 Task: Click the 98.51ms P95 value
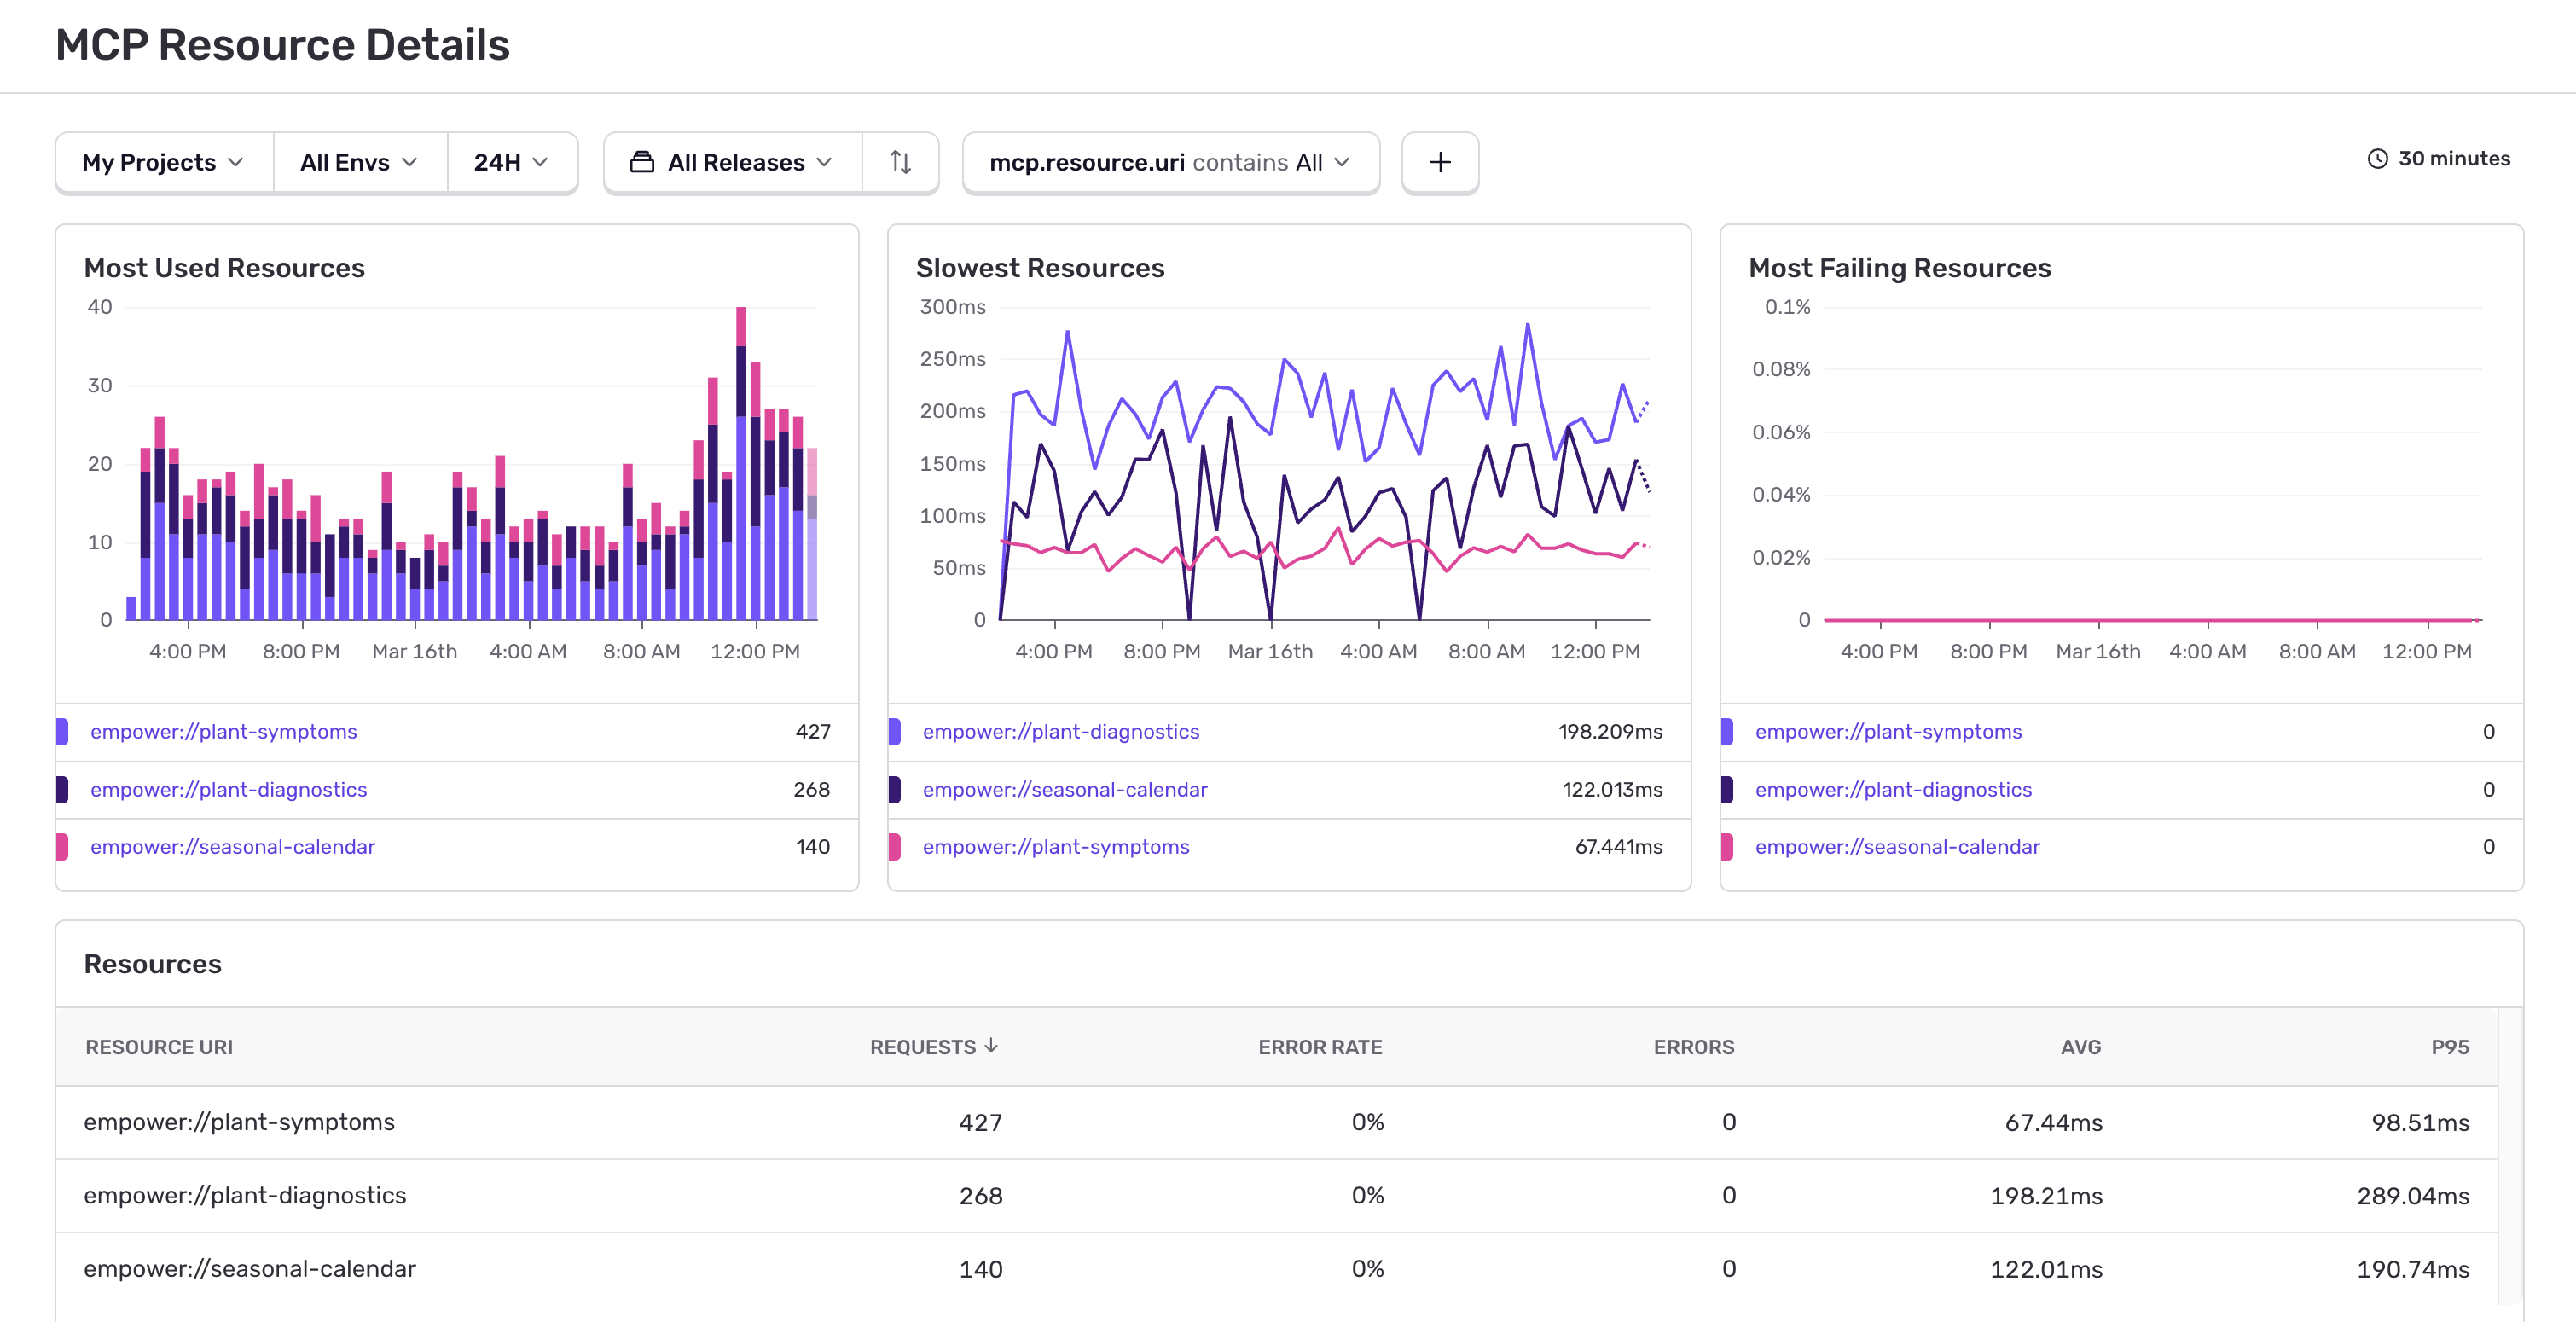tap(2420, 1122)
